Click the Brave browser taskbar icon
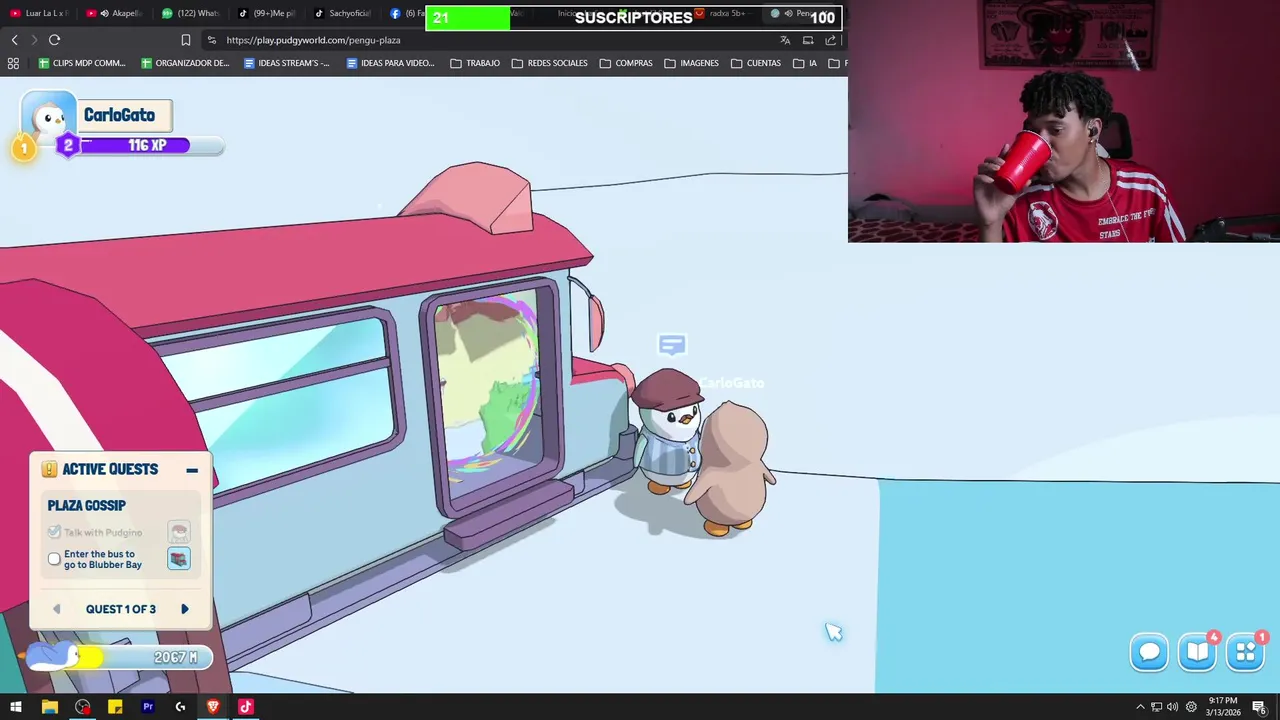 (x=213, y=707)
